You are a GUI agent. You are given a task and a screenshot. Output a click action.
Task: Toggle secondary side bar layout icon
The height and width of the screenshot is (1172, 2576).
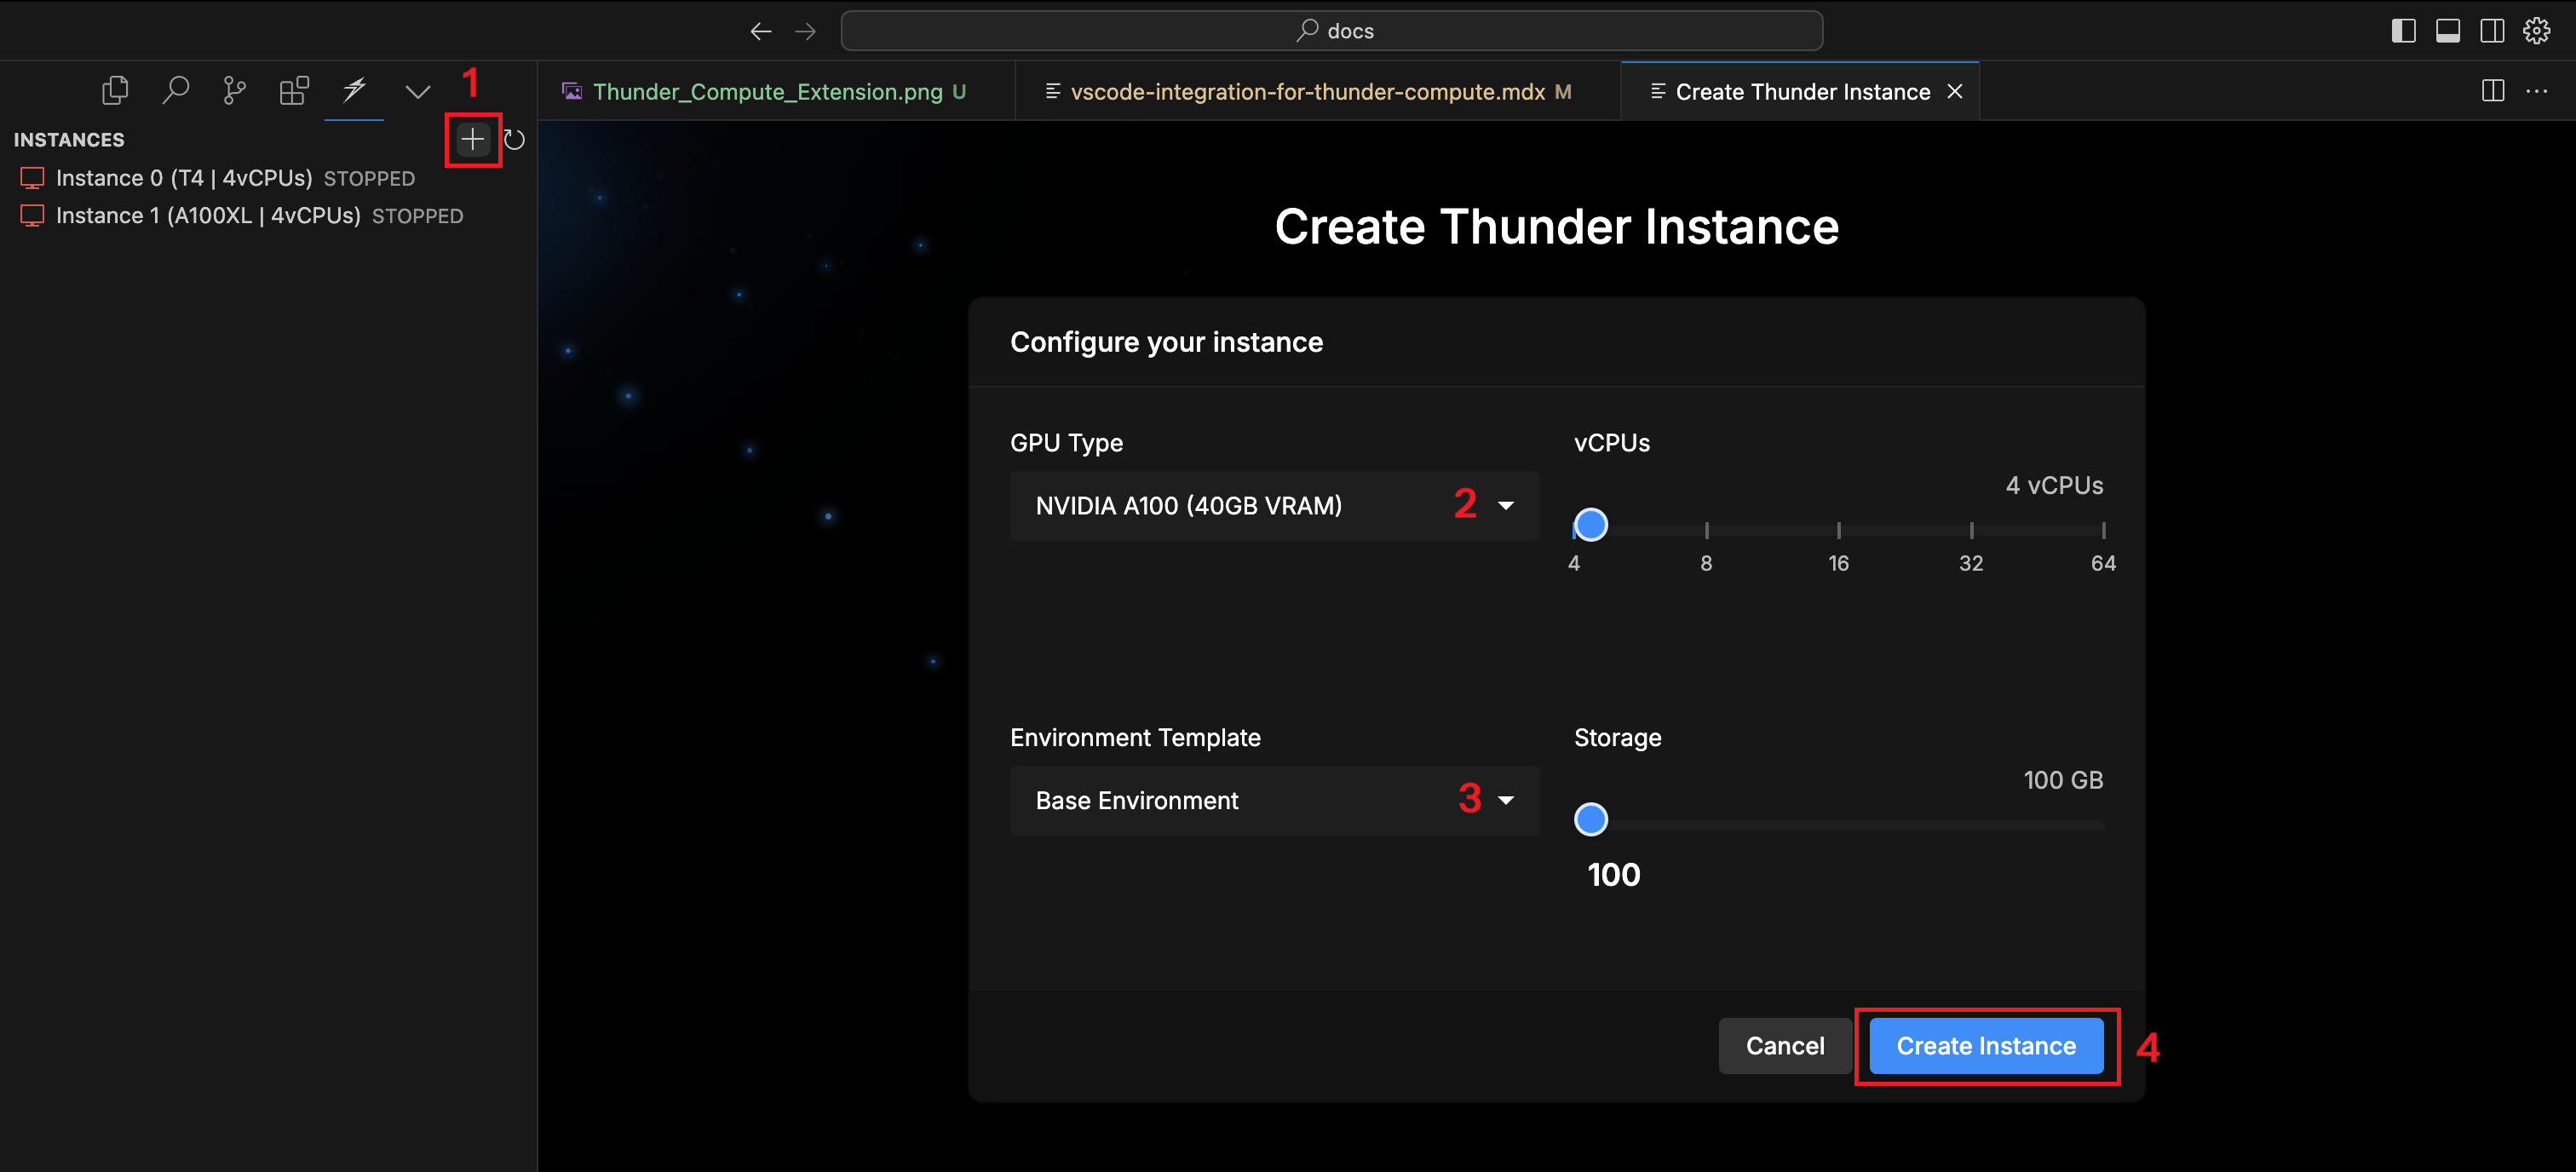[x=2492, y=31]
